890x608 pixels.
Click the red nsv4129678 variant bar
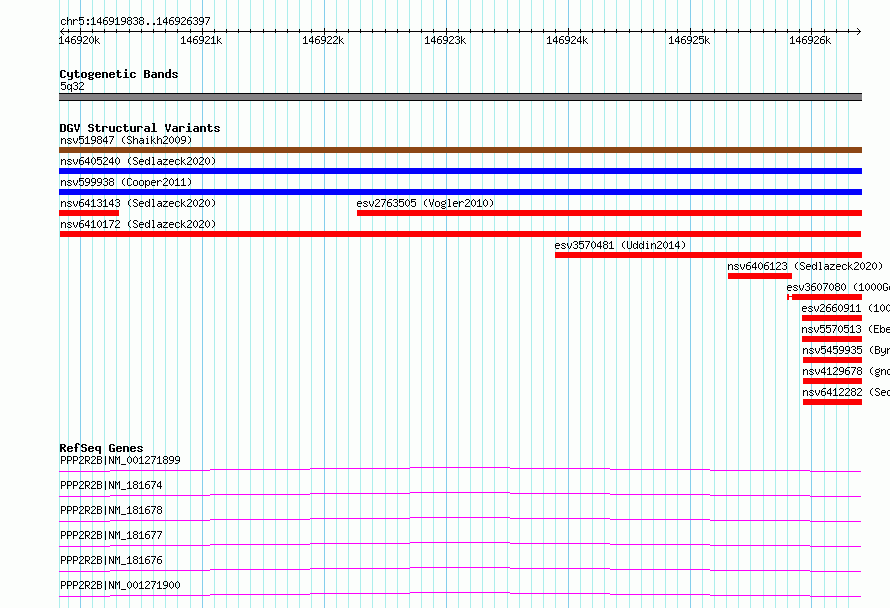pos(833,381)
